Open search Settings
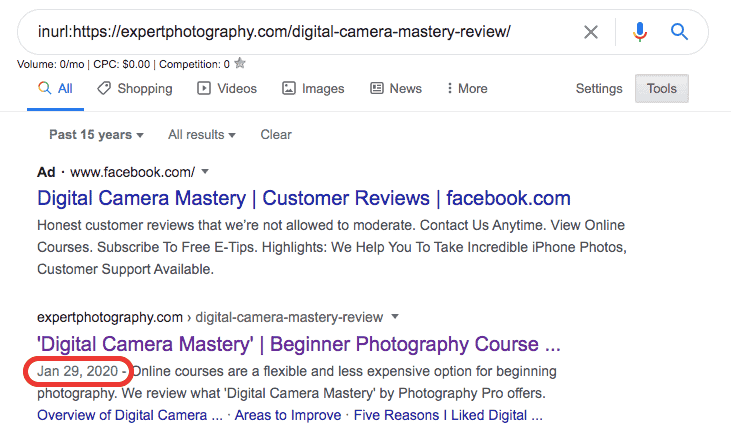The image size is (731, 447). (599, 89)
